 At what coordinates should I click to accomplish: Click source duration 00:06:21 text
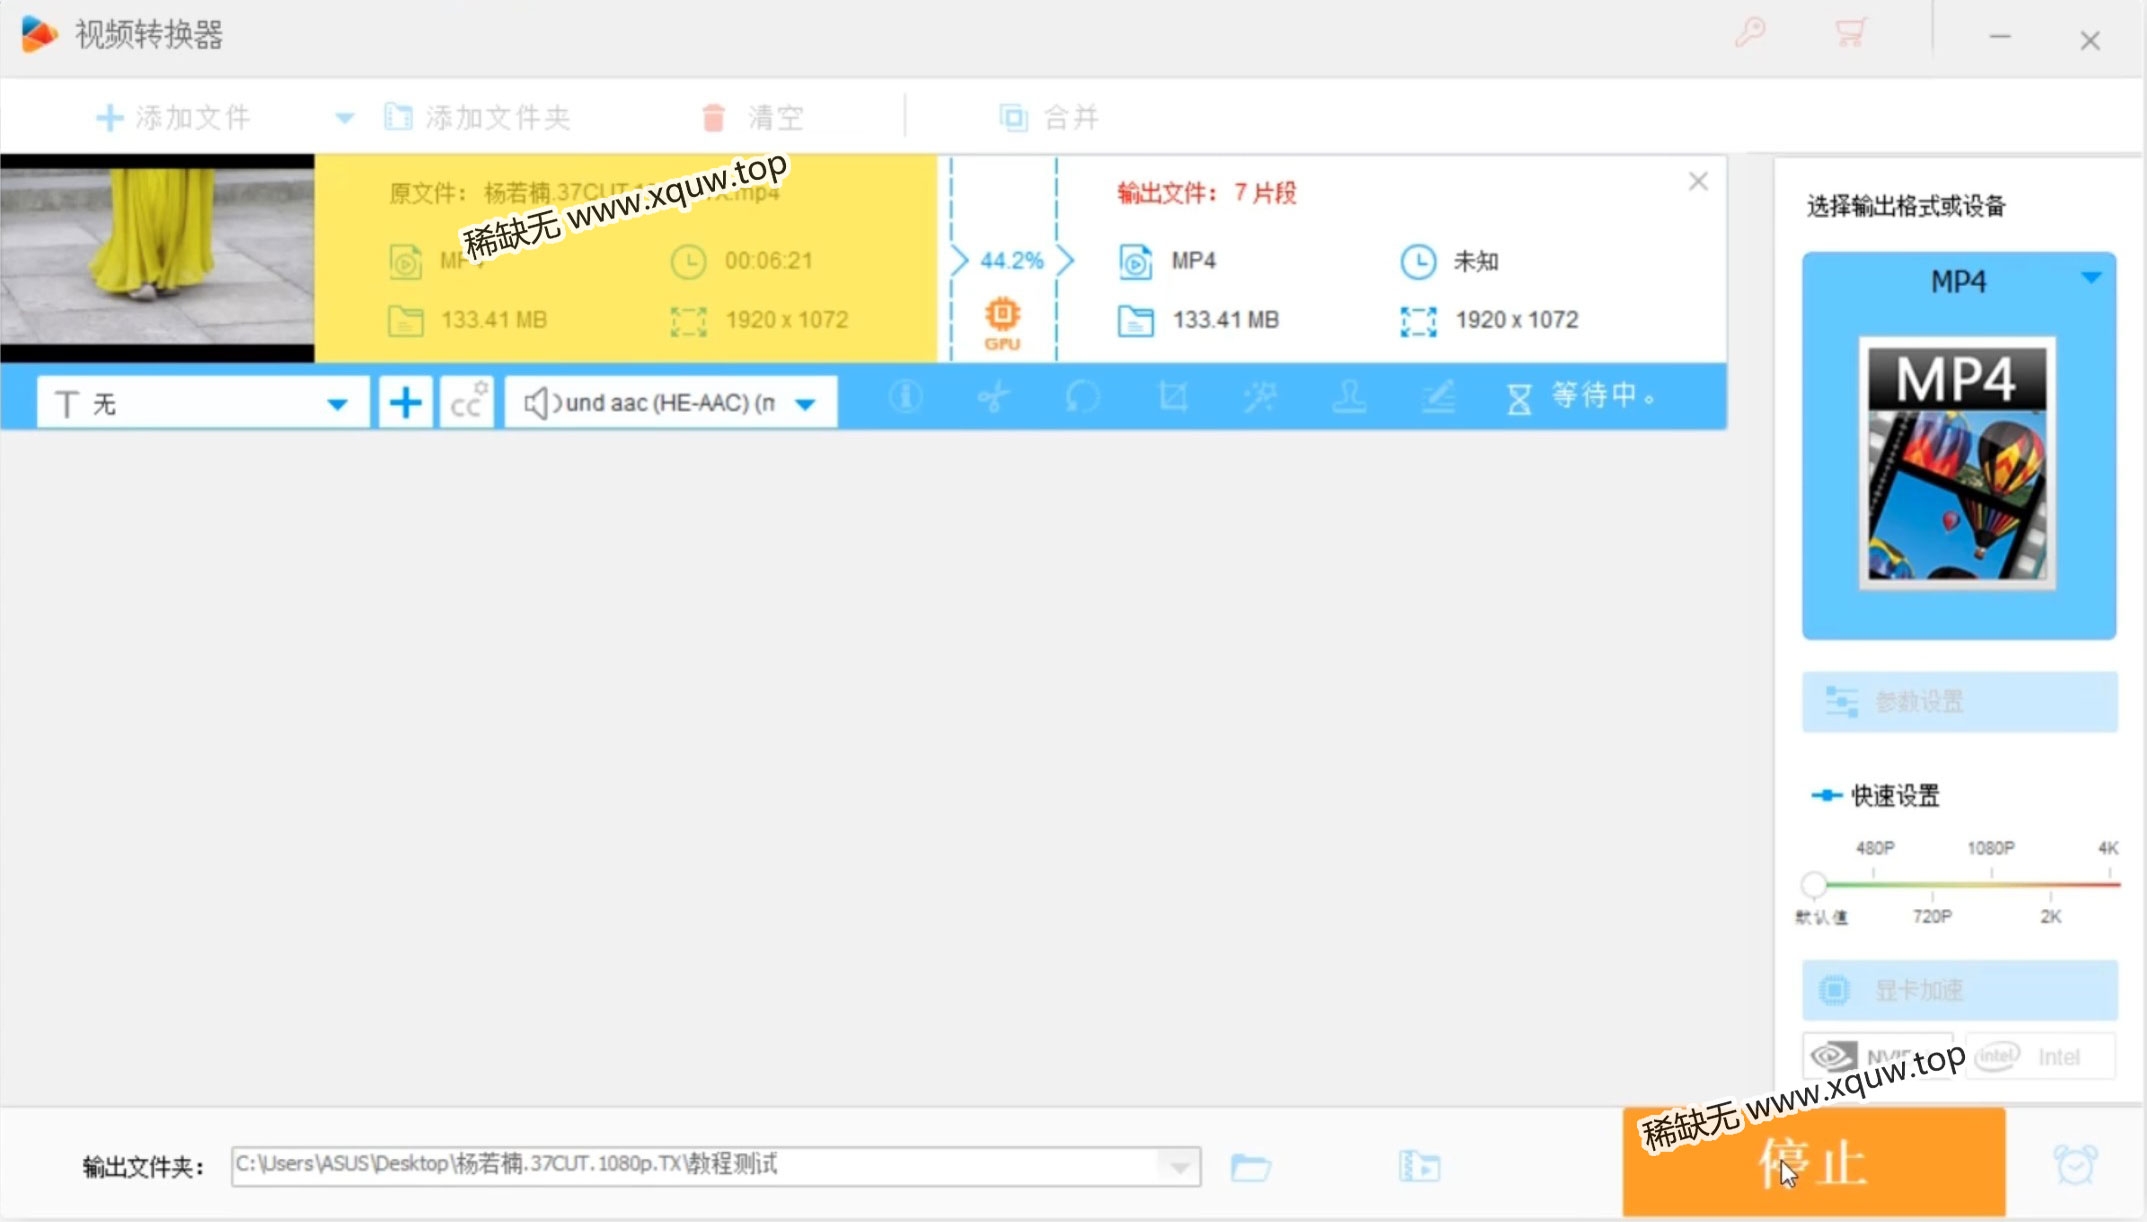click(x=768, y=261)
